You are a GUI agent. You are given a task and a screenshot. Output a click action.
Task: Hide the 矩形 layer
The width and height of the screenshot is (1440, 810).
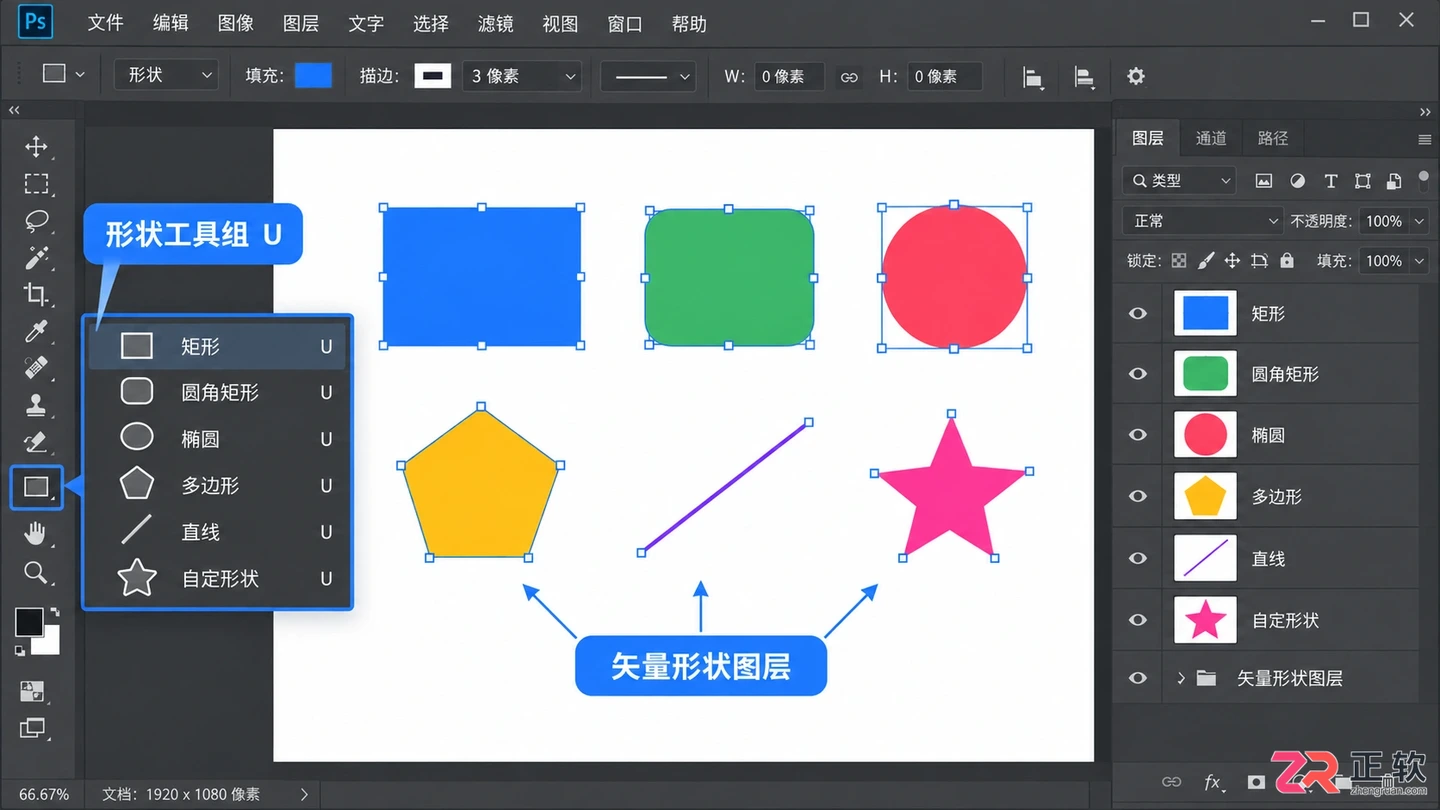coord(1138,313)
